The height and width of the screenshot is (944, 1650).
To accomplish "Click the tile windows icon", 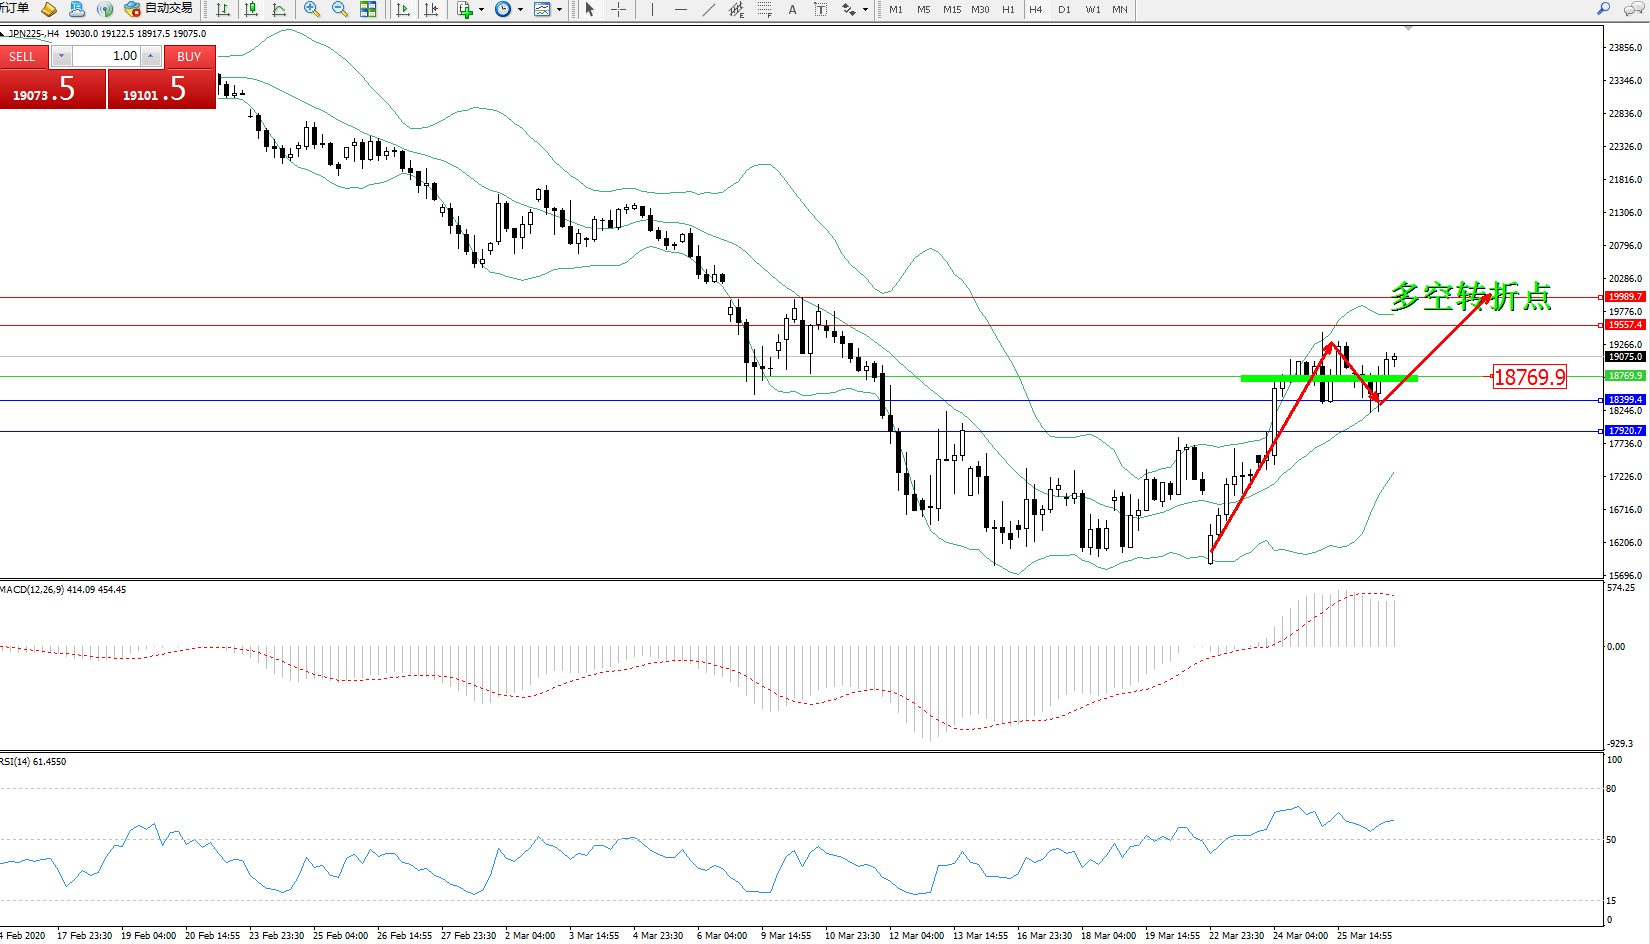I will [368, 10].
